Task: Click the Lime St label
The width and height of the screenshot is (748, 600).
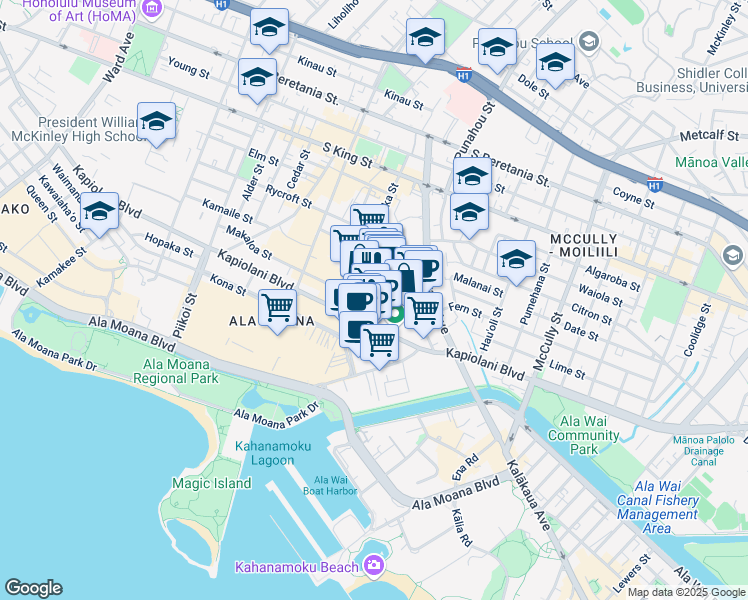Action: pyautogui.click(x=567, y=370)
